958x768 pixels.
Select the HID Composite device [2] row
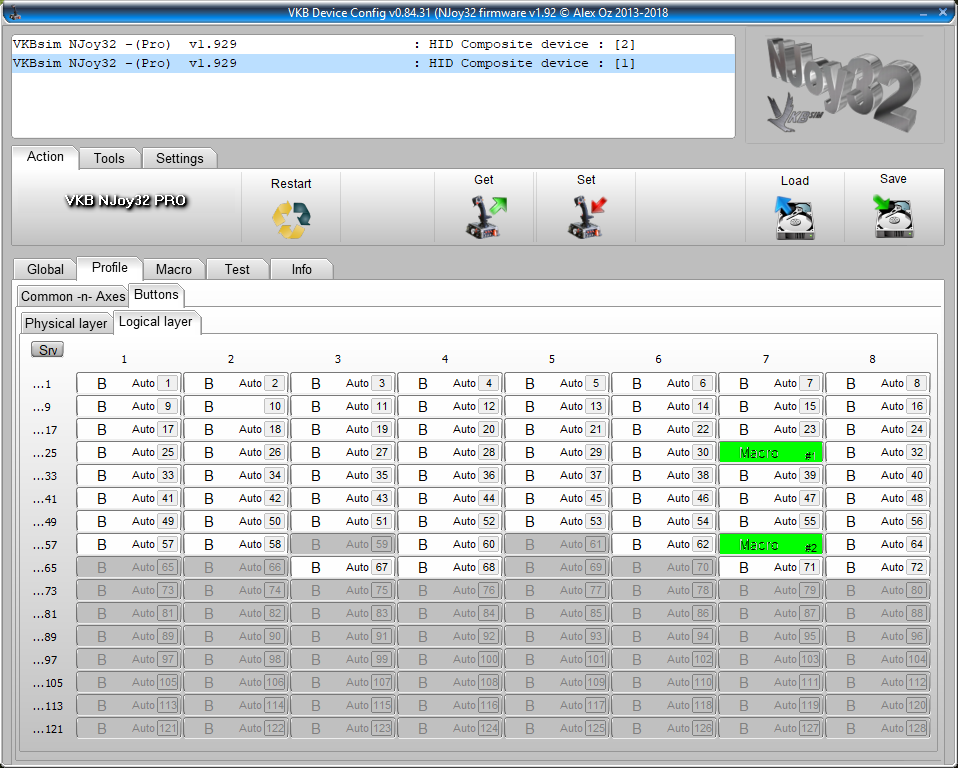coord(373,45)
